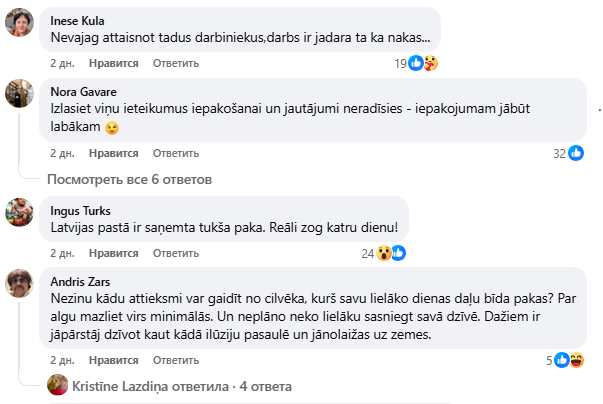Open small avatar beside Kristīne Lazdiņa
Screen dimensions: 603x404
point(60,385)
